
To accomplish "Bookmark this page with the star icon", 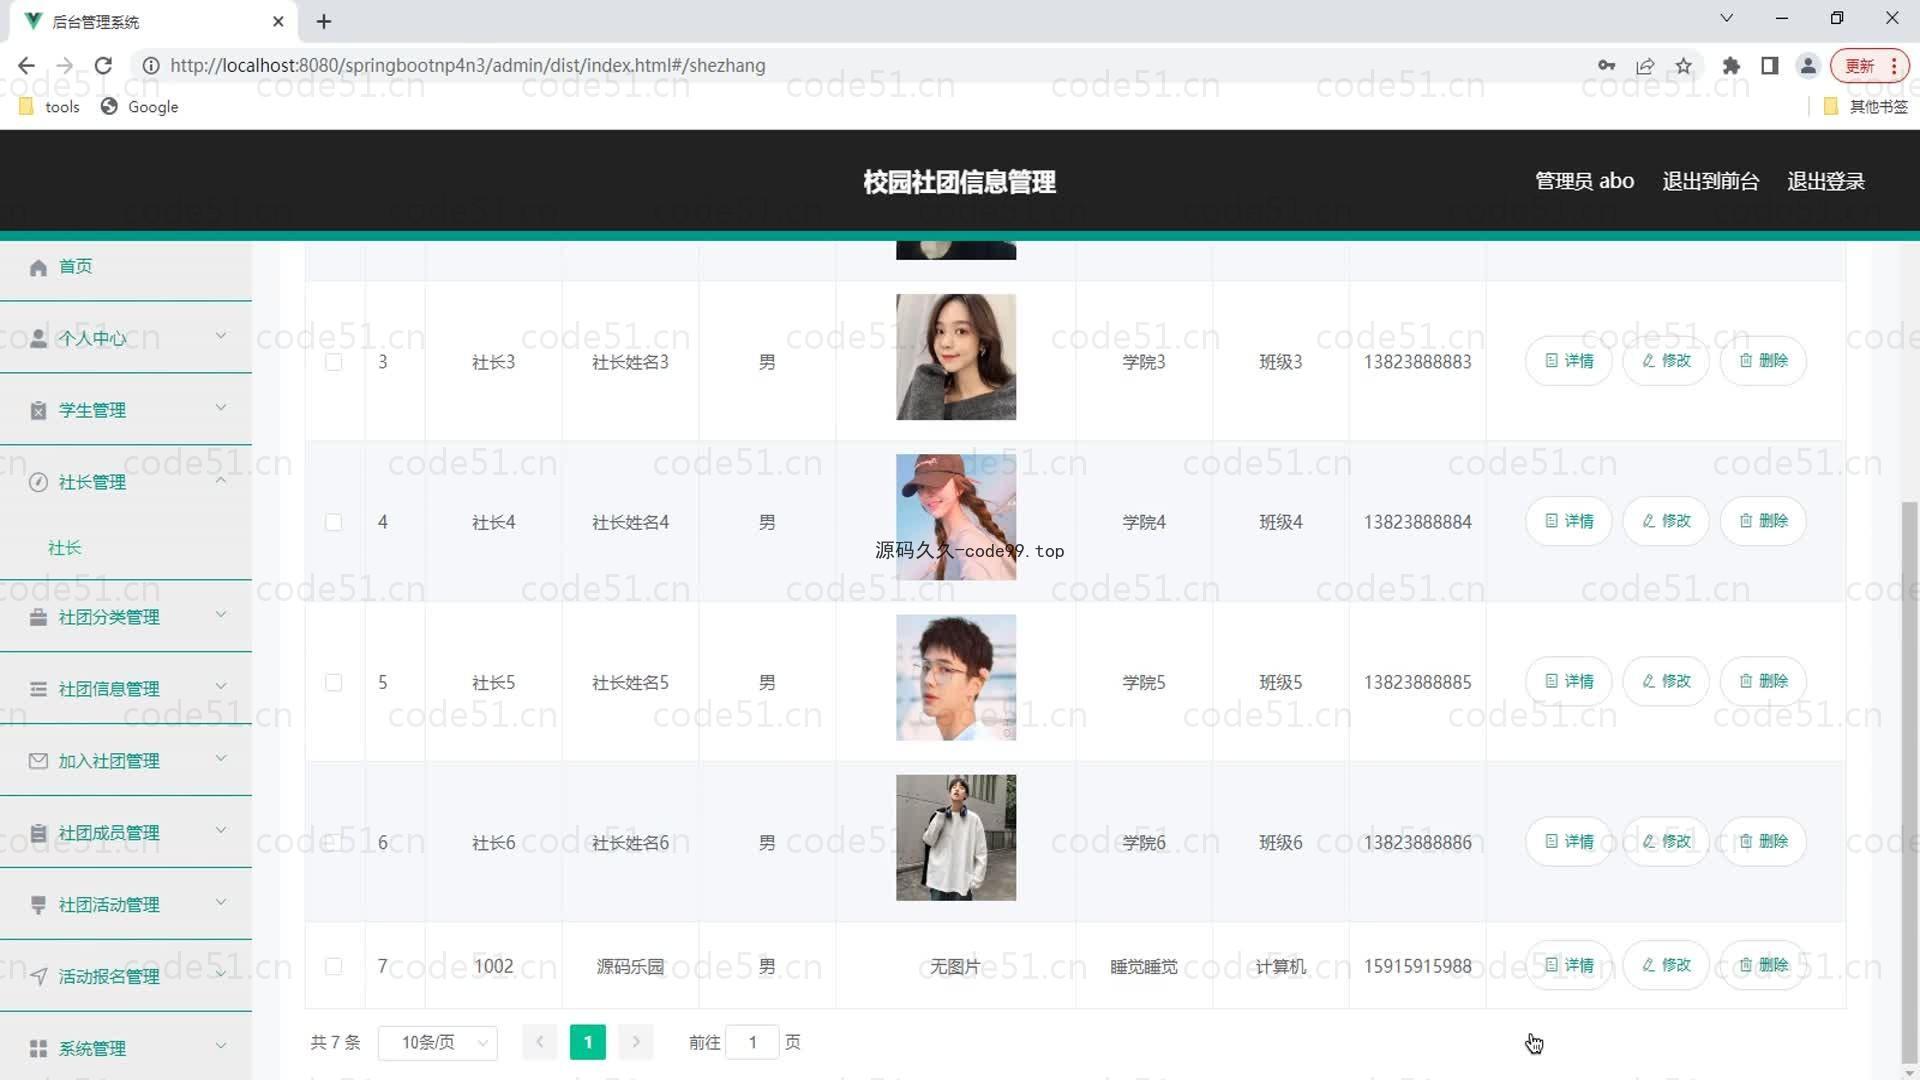I will click(1684, 66).
